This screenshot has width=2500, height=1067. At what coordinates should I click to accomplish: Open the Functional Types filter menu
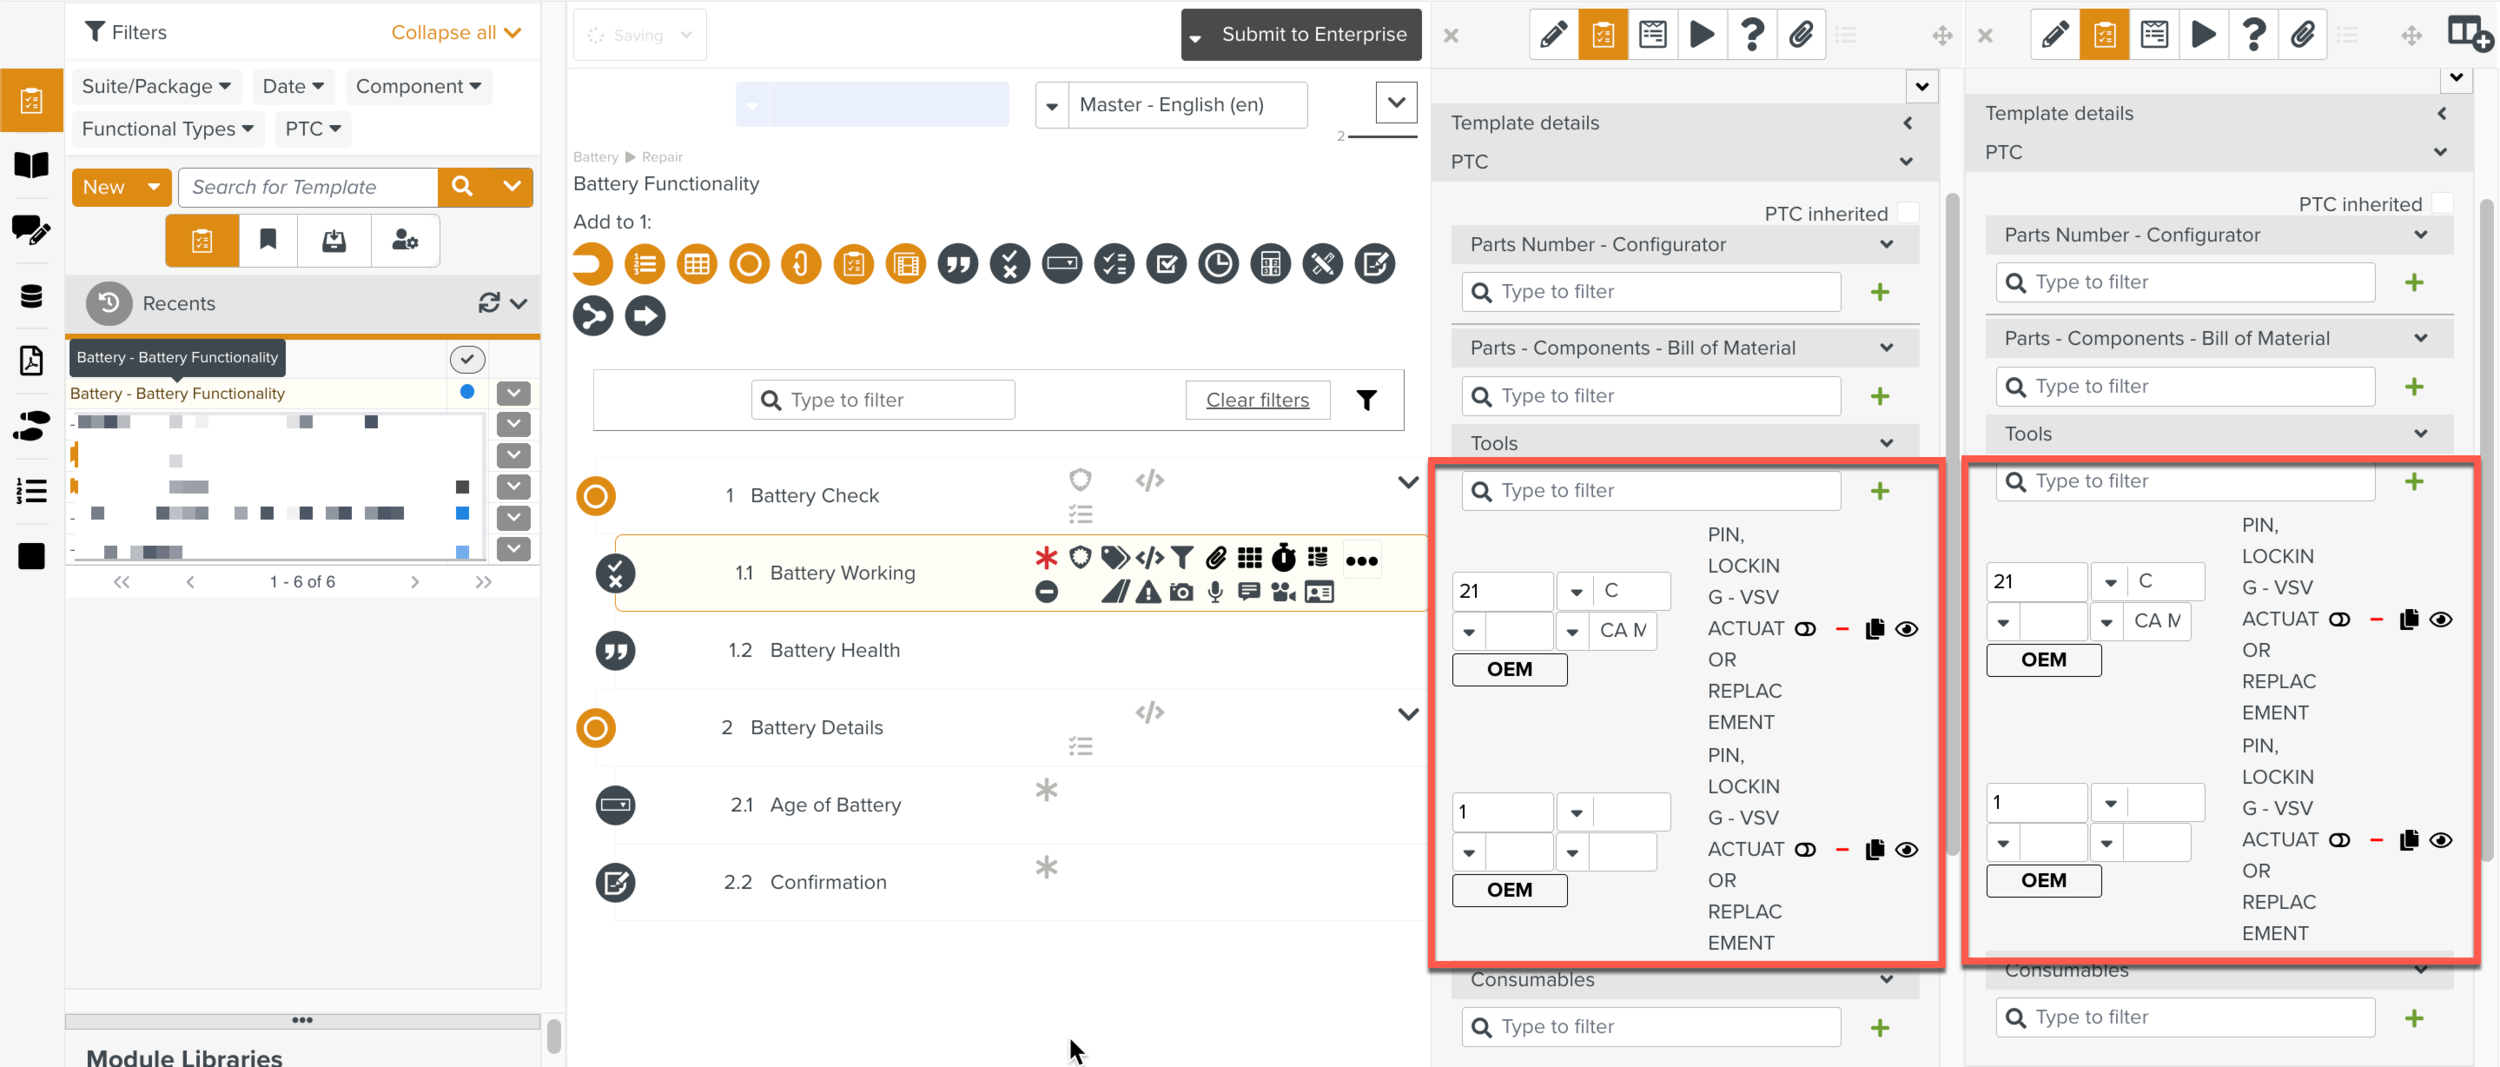pos(167,129)
